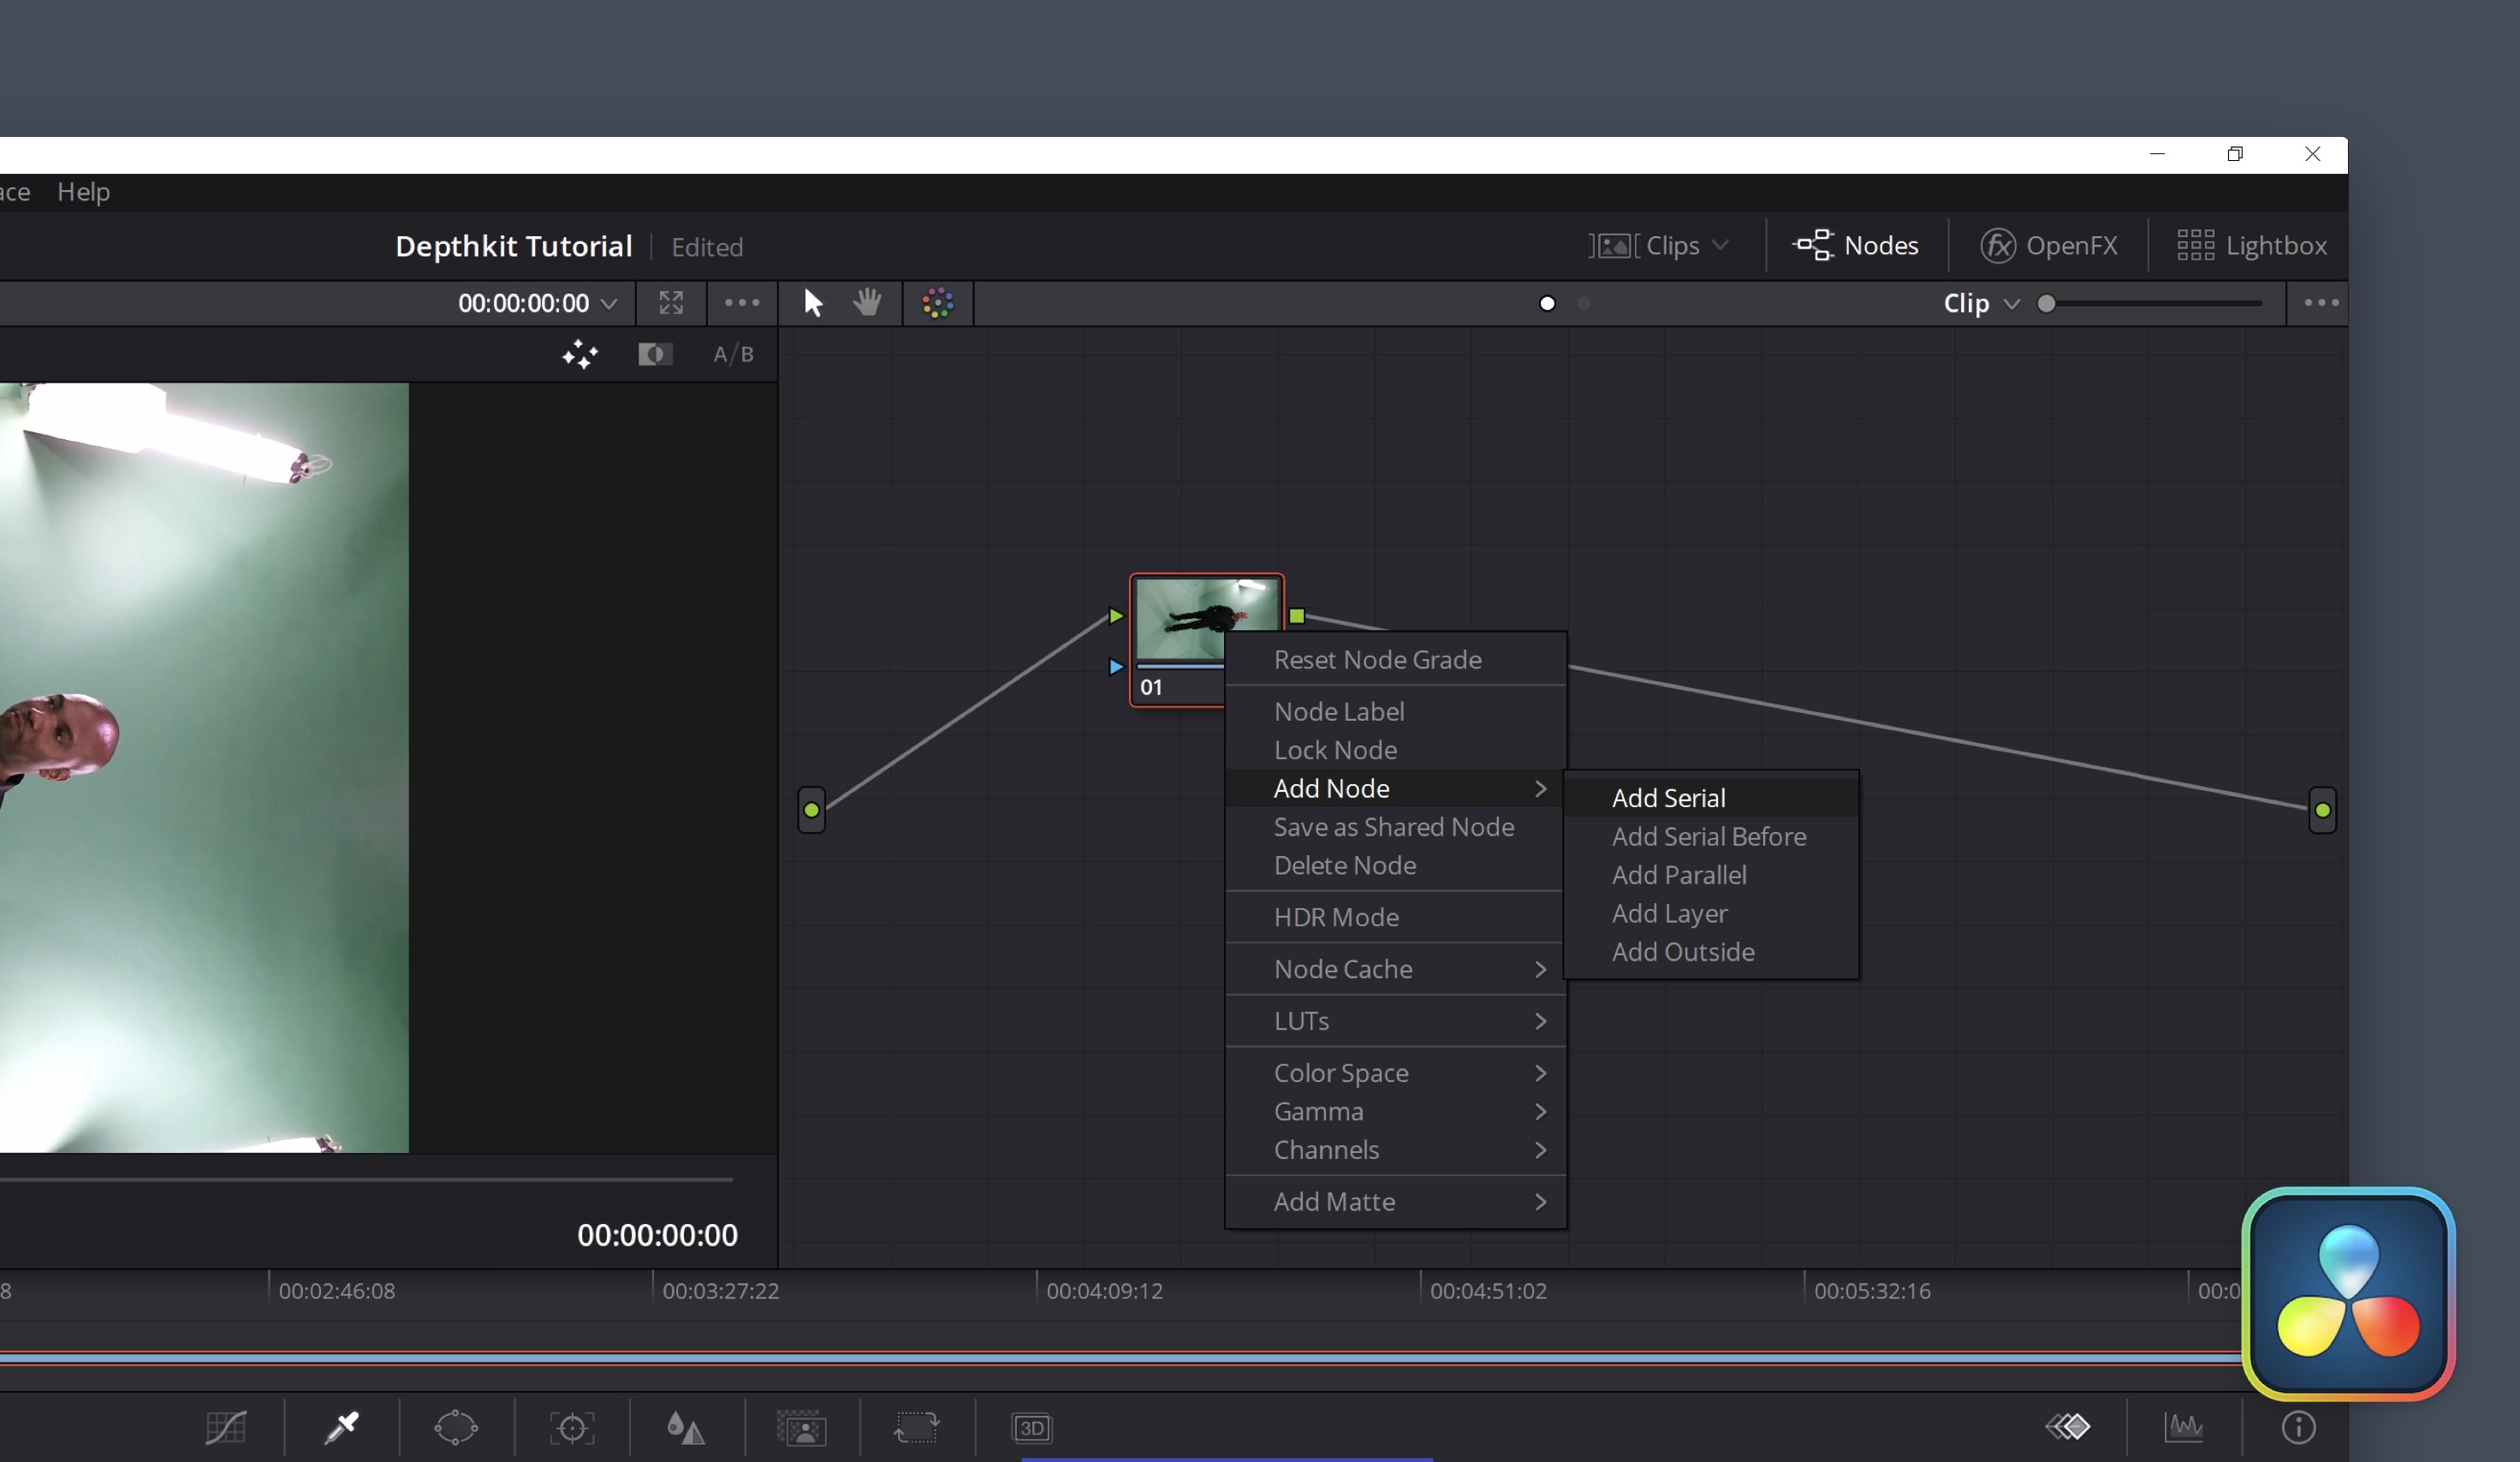2520x1462 pixels.
Task: Select the qualifier eyedropper palette
Action: pyautogui.click(x=341, y=1427)
